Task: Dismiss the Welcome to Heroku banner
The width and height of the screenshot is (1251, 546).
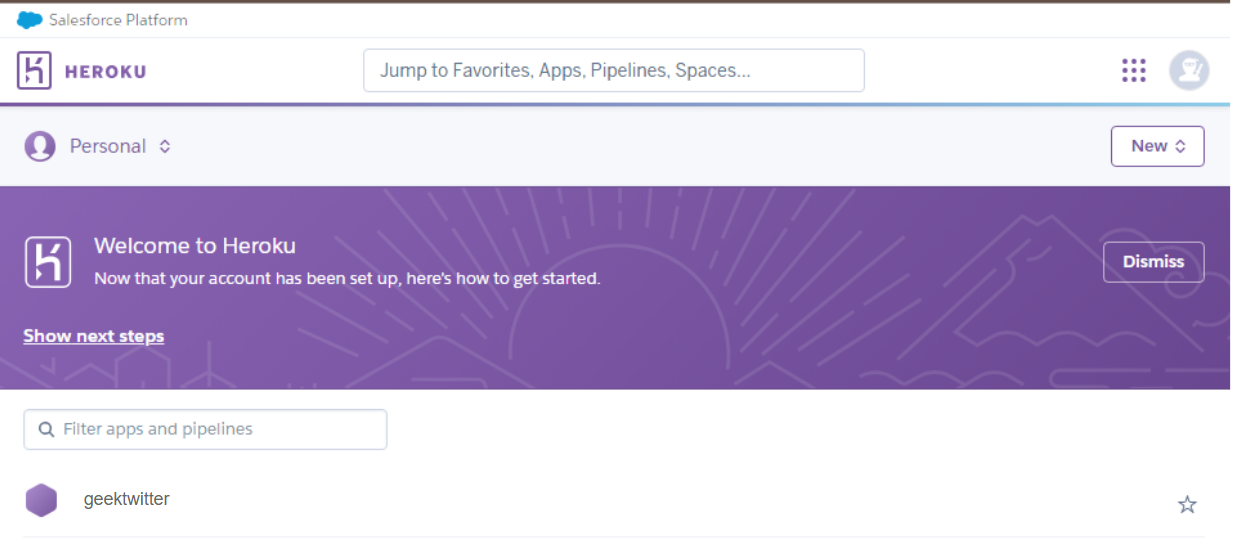Action: [x=1153, y=262]
